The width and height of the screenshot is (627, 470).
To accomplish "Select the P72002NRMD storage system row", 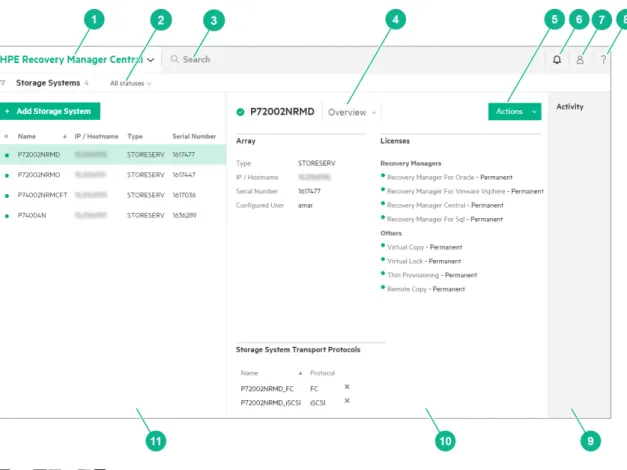I will 113,155.
